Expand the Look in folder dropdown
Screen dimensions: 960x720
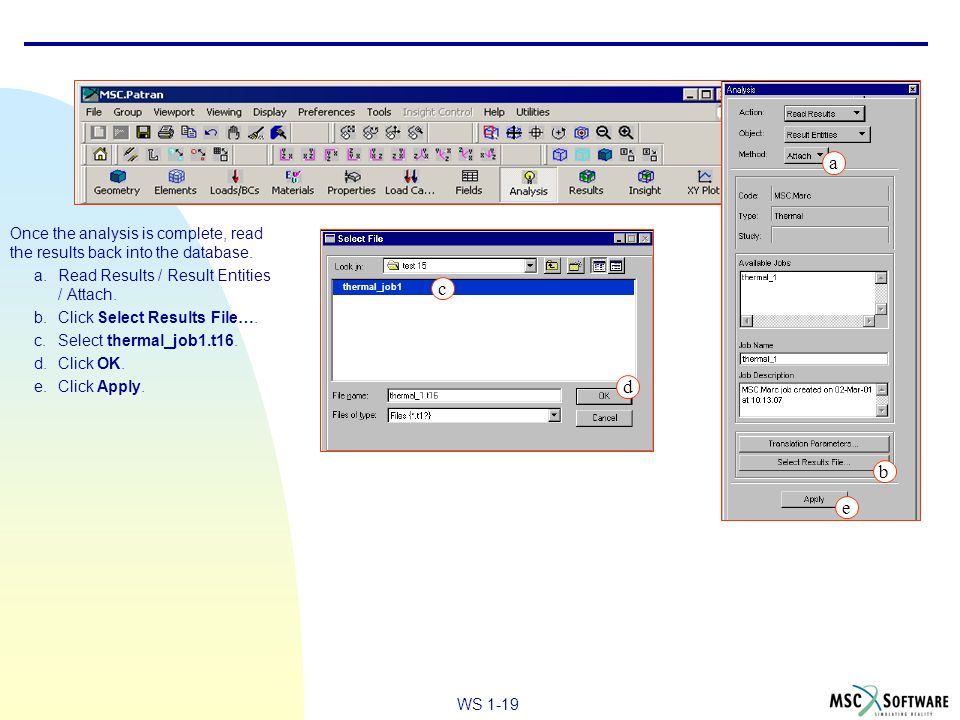click(x=530, y=266)
